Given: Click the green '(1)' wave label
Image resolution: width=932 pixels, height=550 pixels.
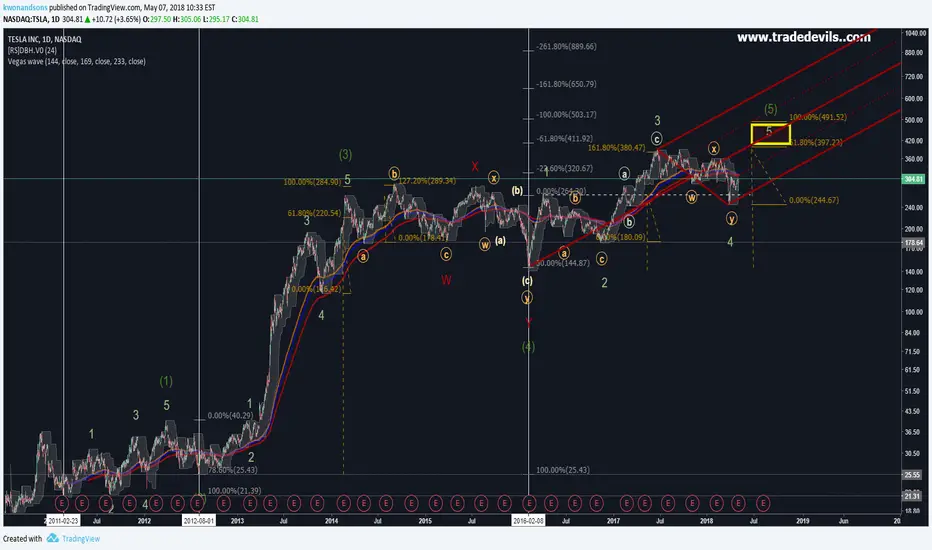Looking at the screenshot, I should coord(166,381).
